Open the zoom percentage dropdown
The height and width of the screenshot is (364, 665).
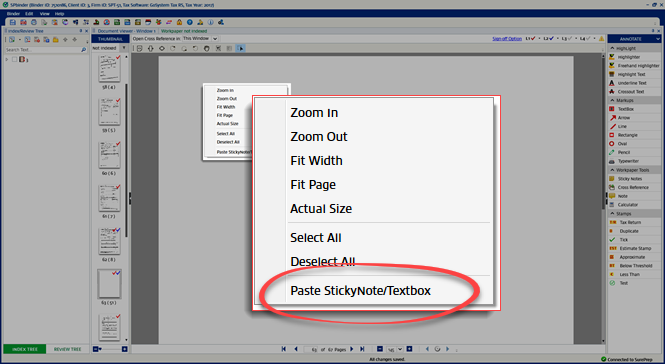click(400, 349)
